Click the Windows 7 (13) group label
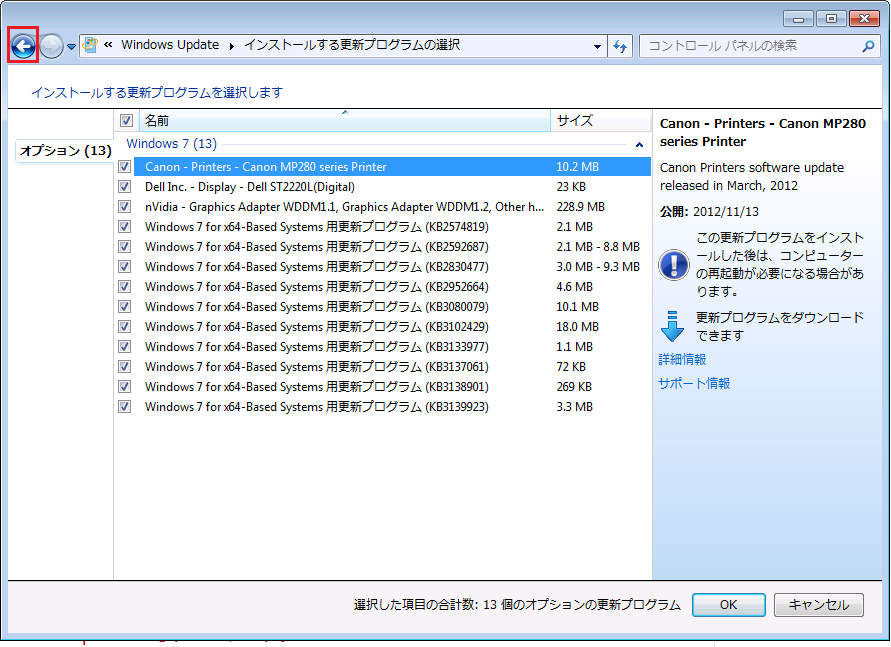Image resolution: width=891 pixels, height=647 pixels. 172,144
